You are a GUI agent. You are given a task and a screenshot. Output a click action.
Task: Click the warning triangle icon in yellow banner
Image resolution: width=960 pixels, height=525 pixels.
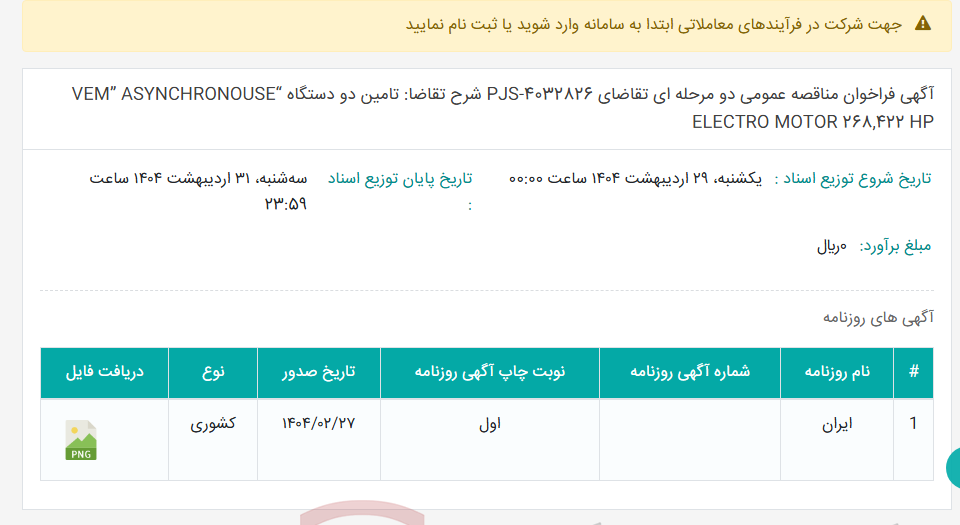[923, 24]
